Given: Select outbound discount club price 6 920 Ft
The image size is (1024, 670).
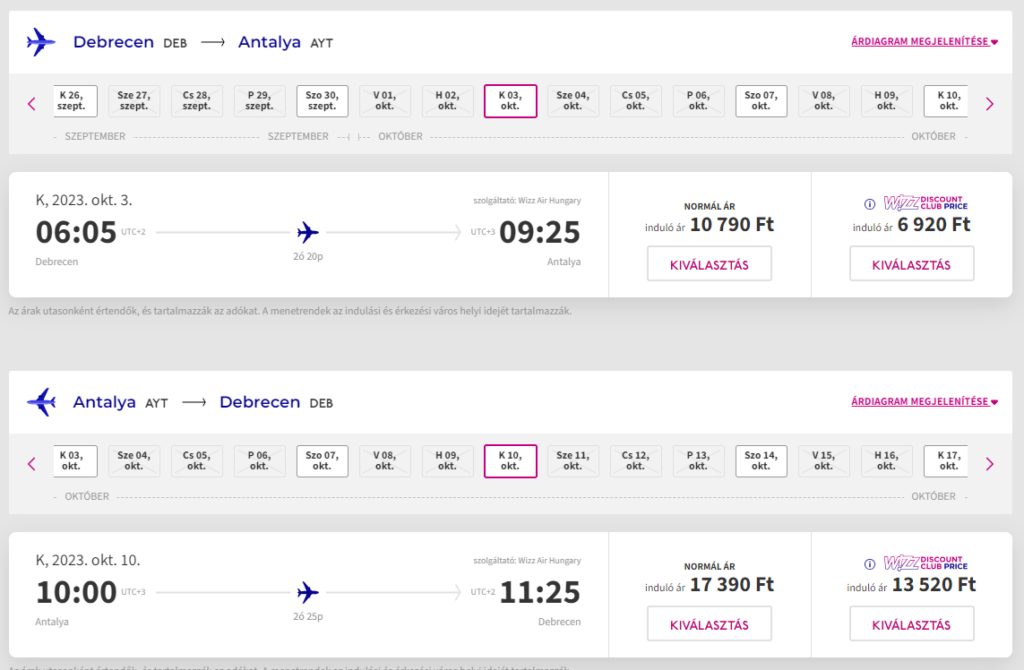Looking at the screenshot, I should pyautogui.click(x=912, y=264).
